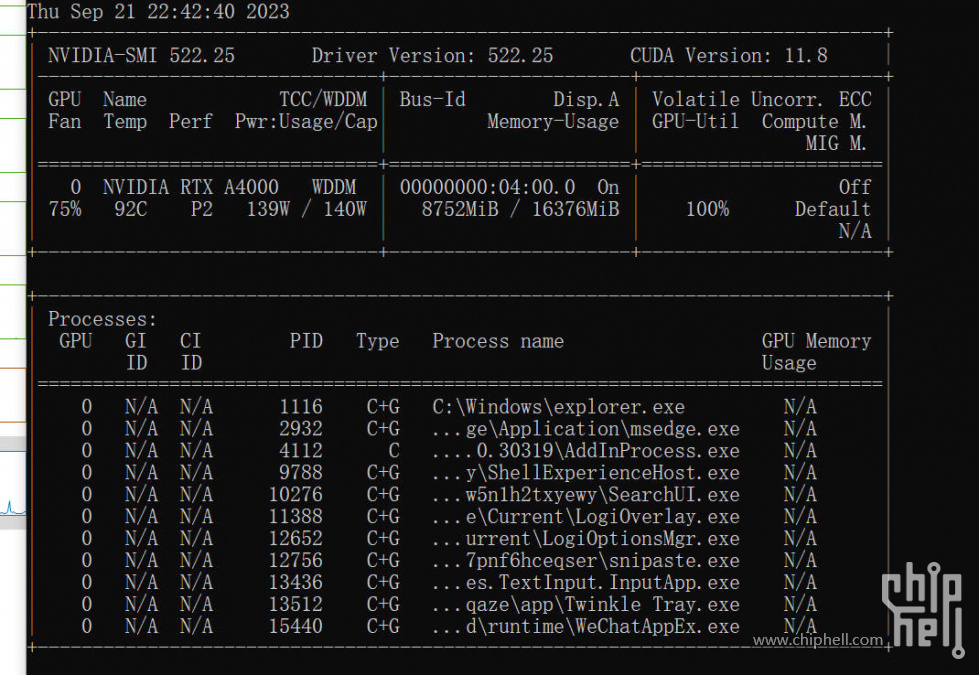Click the MIG M. header label

click(835, 143)
